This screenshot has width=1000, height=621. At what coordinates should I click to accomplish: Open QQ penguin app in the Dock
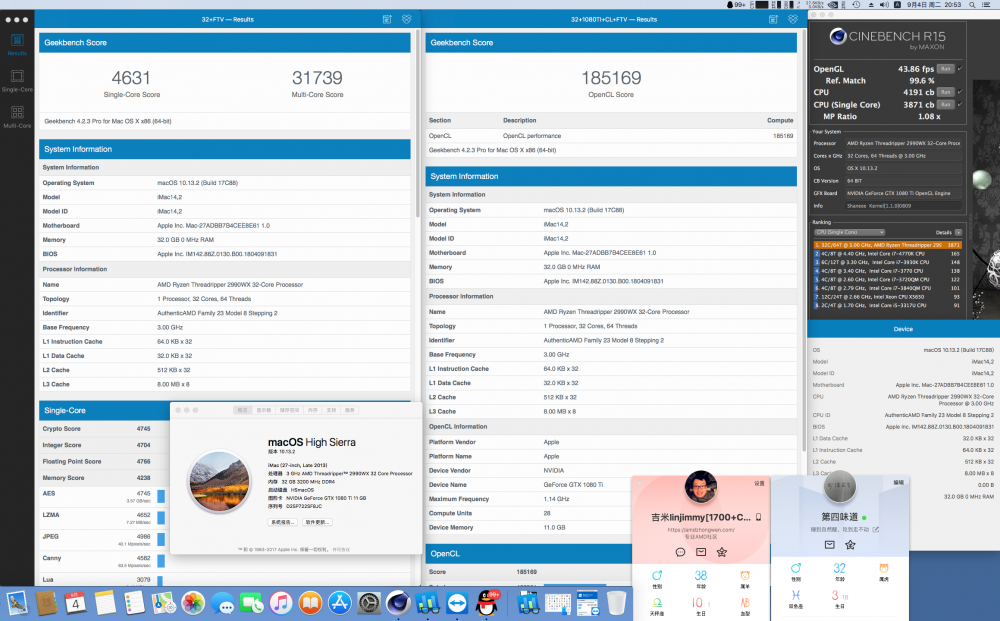pos(487,603)
